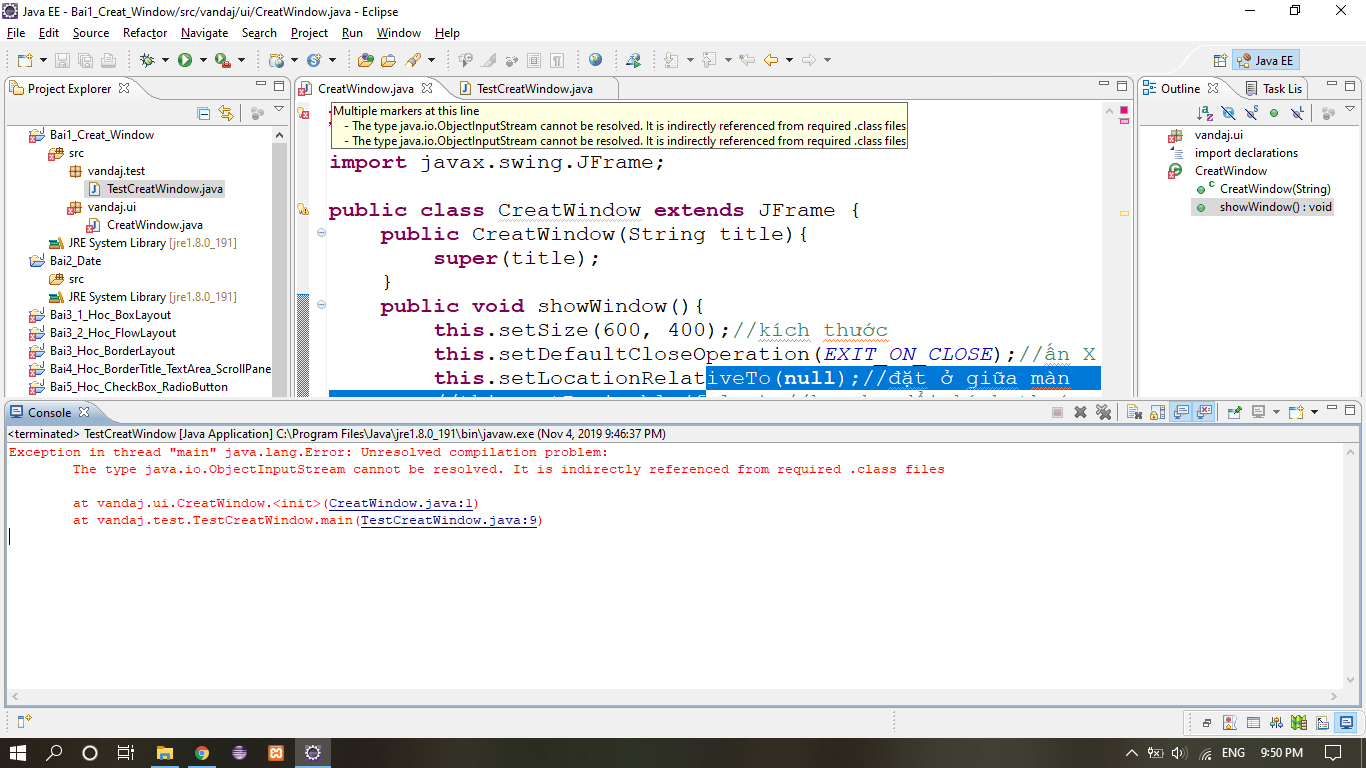Click Collapse All in Project Explorer
The height and width of the screenshot is (768, 1366).
[204, 113]
